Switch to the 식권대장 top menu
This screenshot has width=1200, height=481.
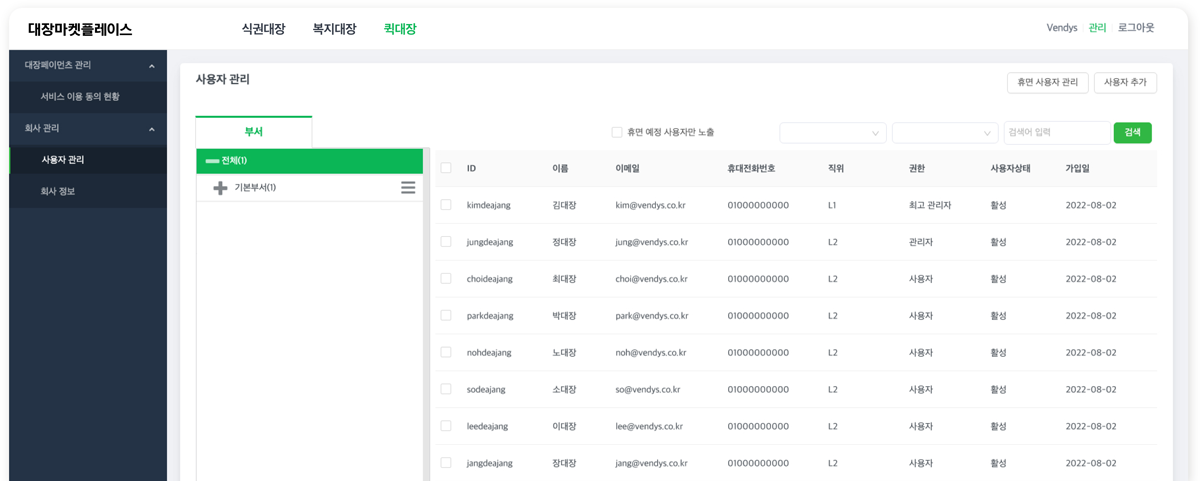point(263,29)
